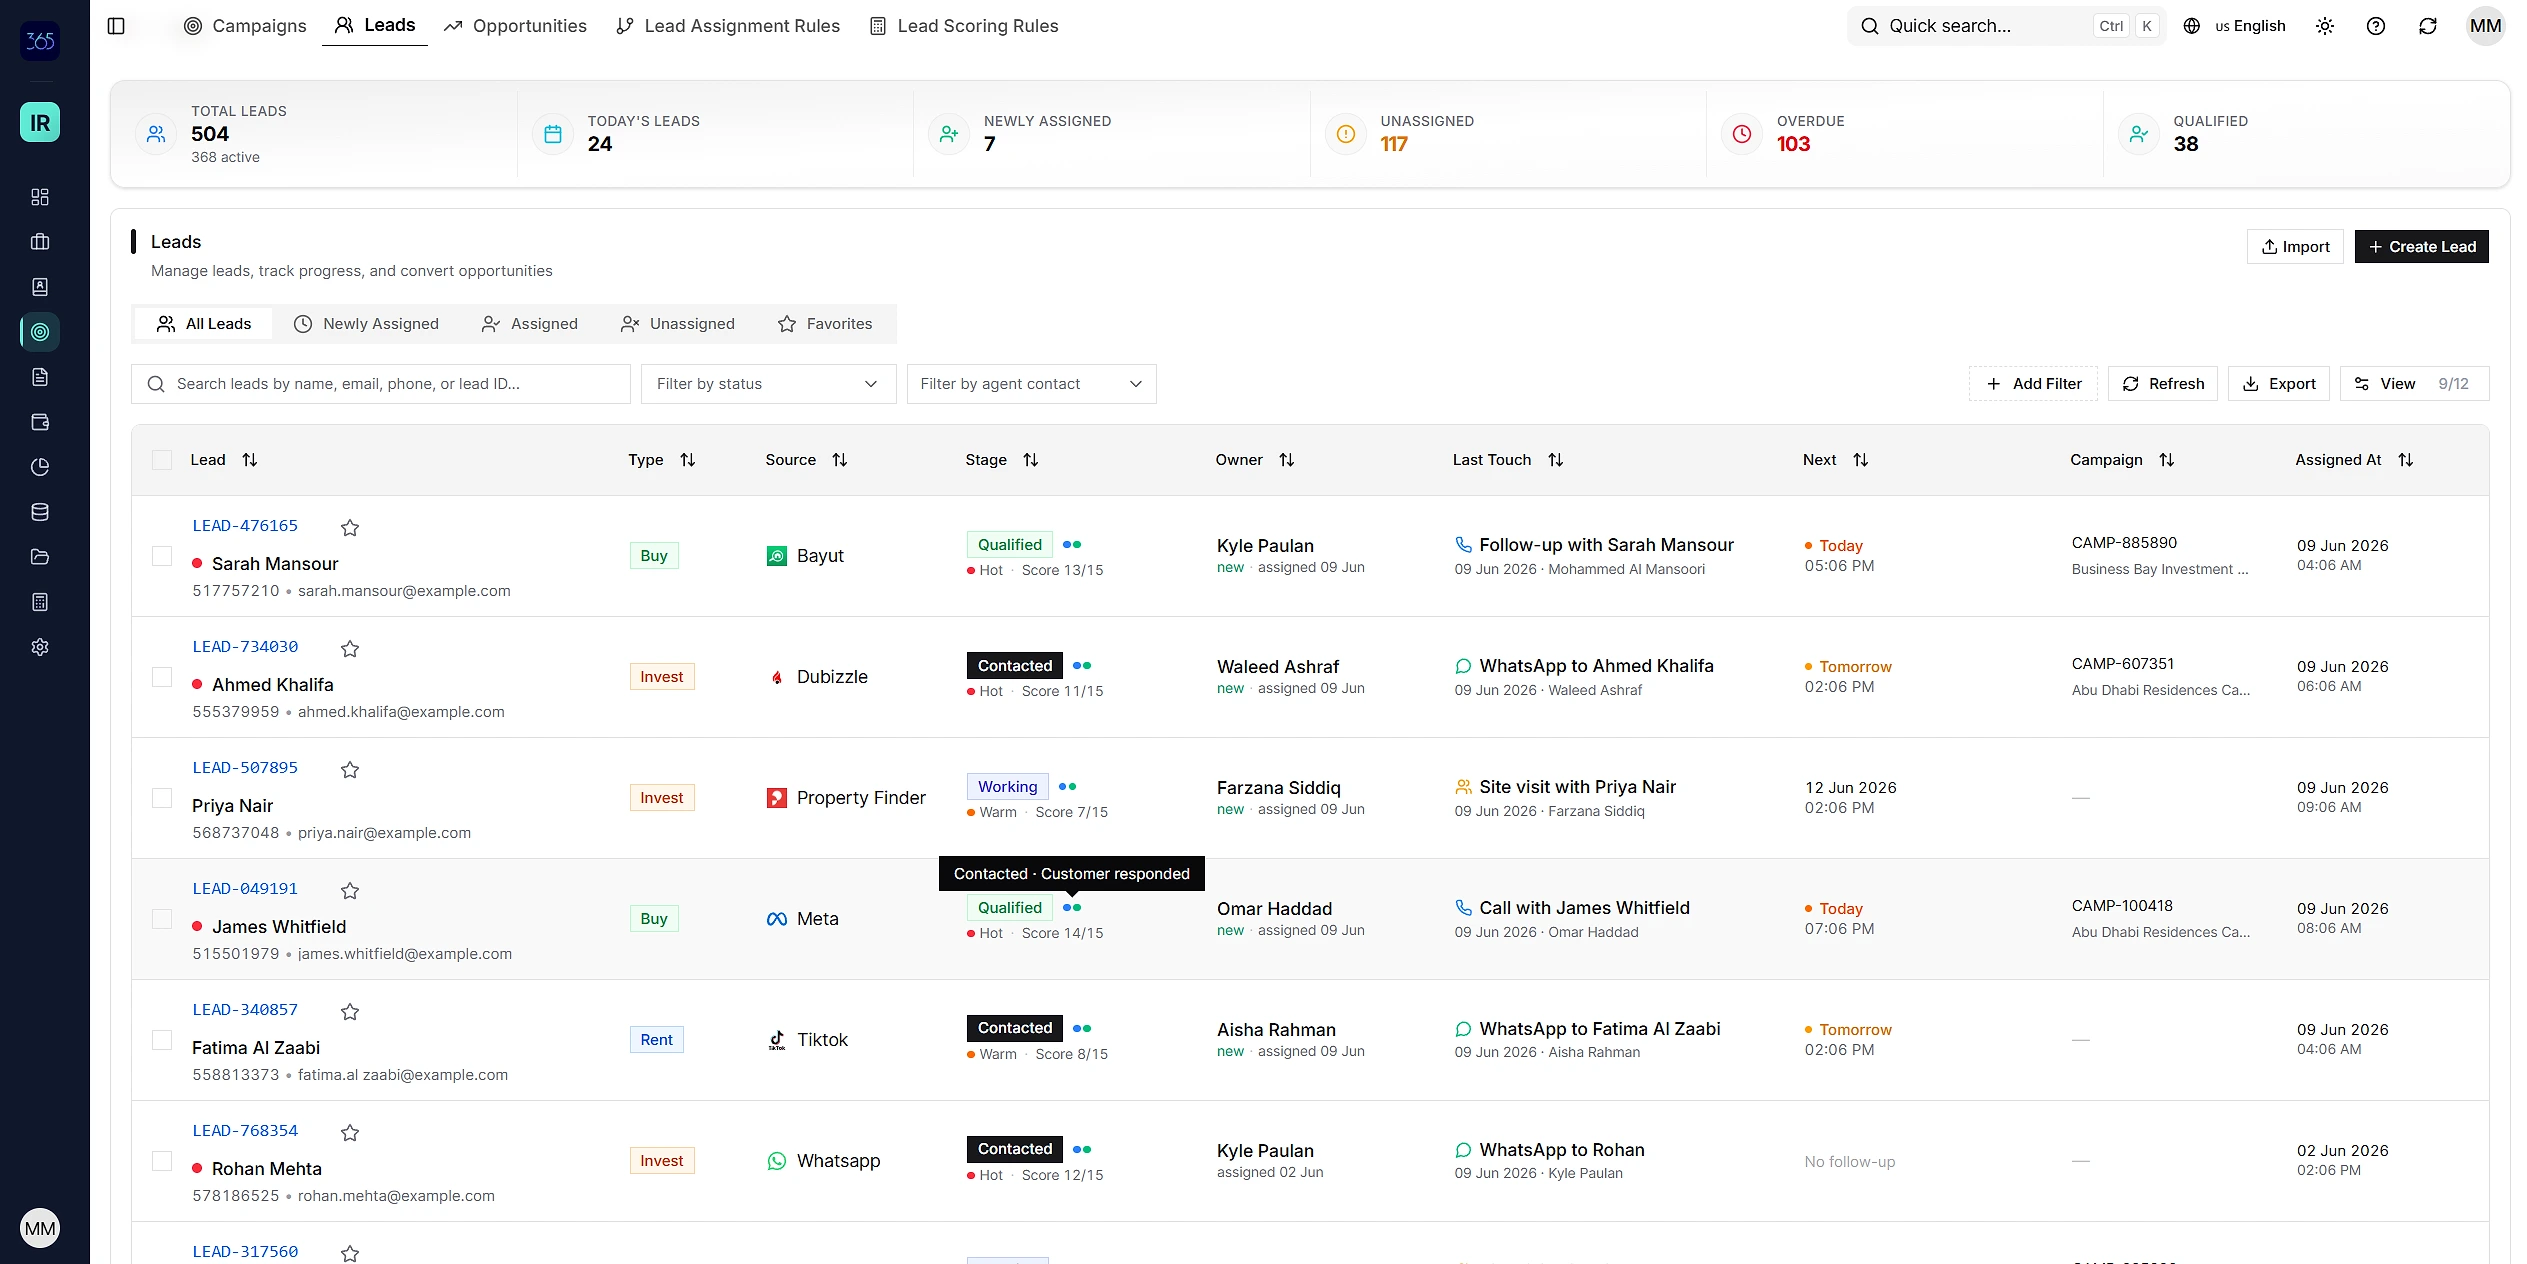This screenshot has width=2527, height=1264.
Task: Open the calculator sidebar icon
Action: (x=40, y=602)
